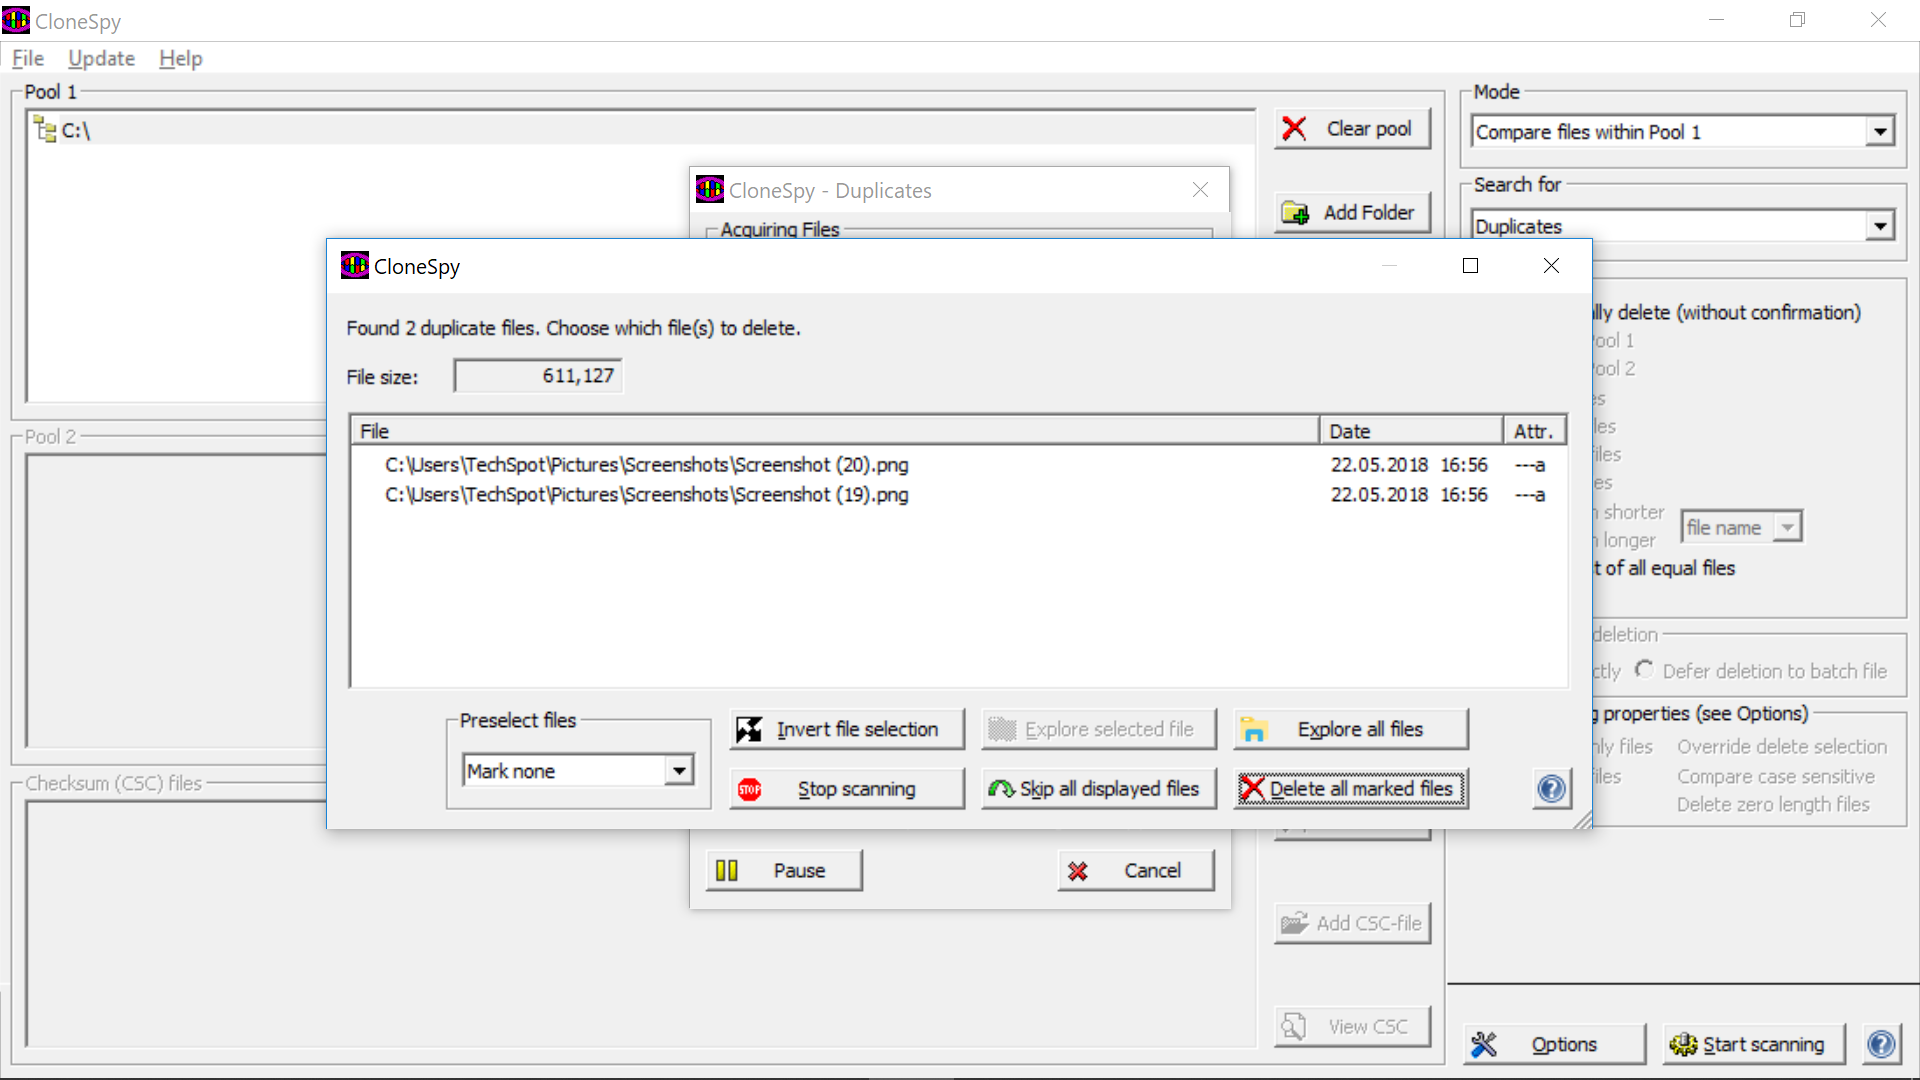Click the CloneSpy help icon
The height and width of the screenshot is (1080, 1920).
[1551, 789]
